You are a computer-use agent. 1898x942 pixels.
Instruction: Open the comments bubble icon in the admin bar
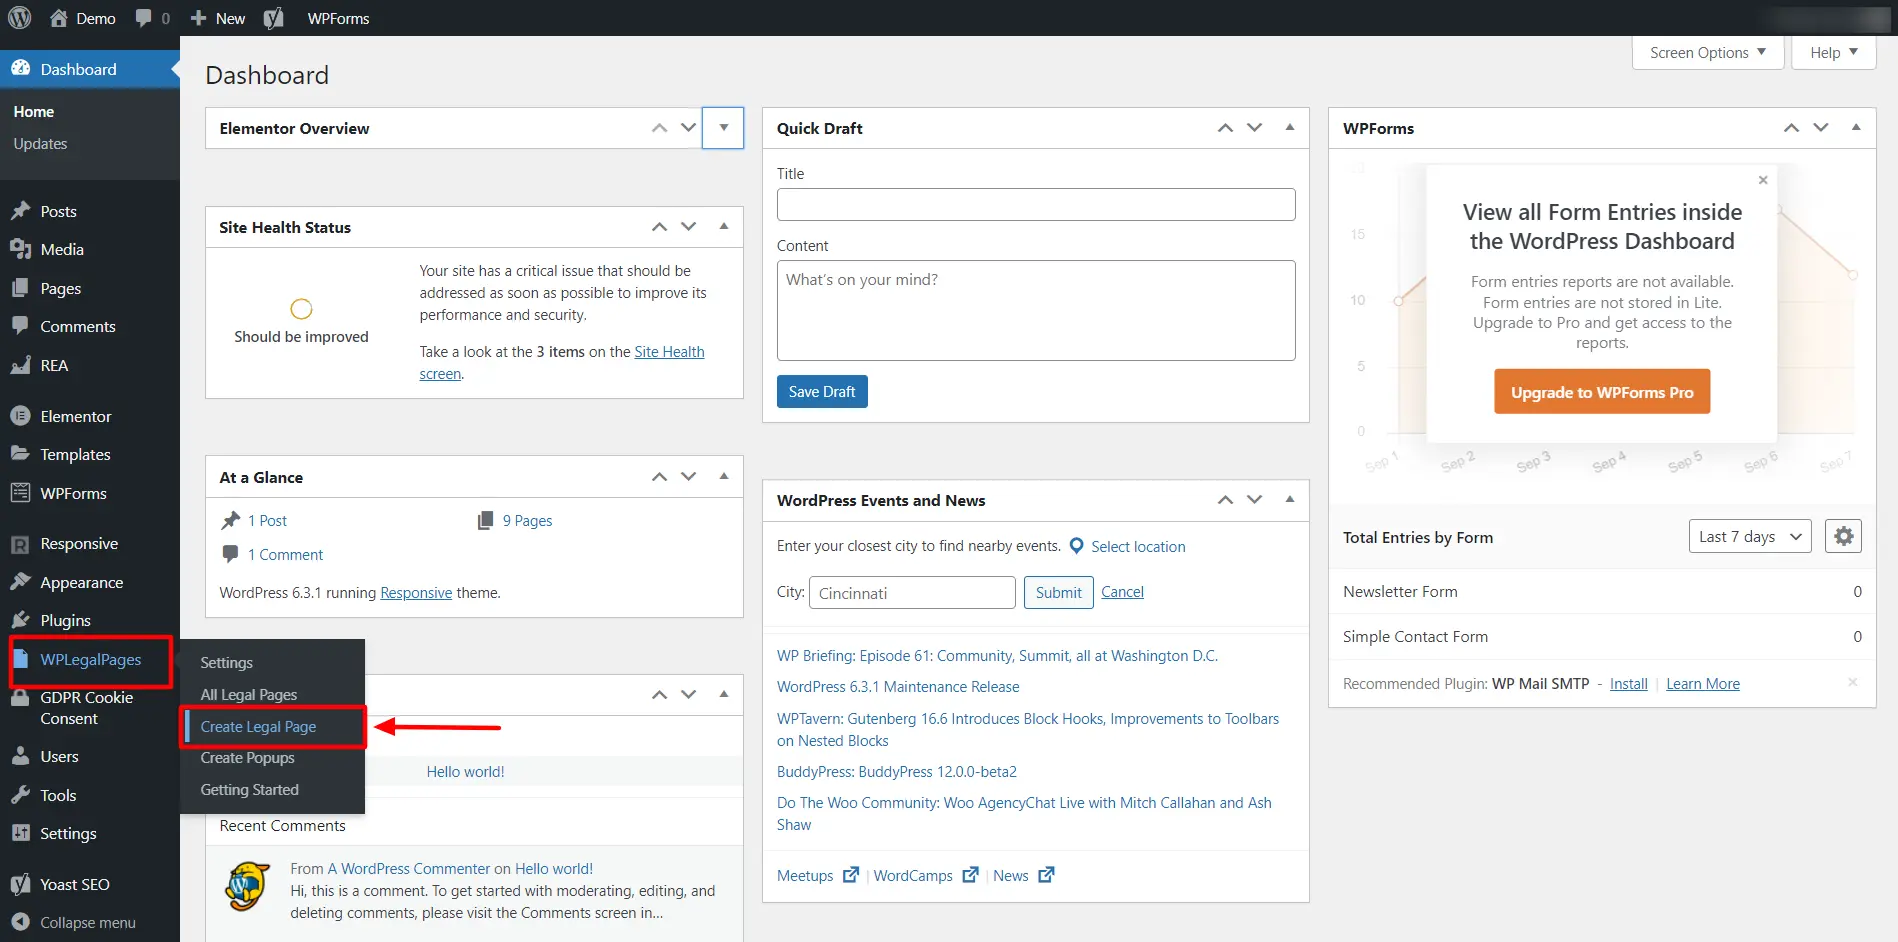pyautogui.click(x=141, y=17)
